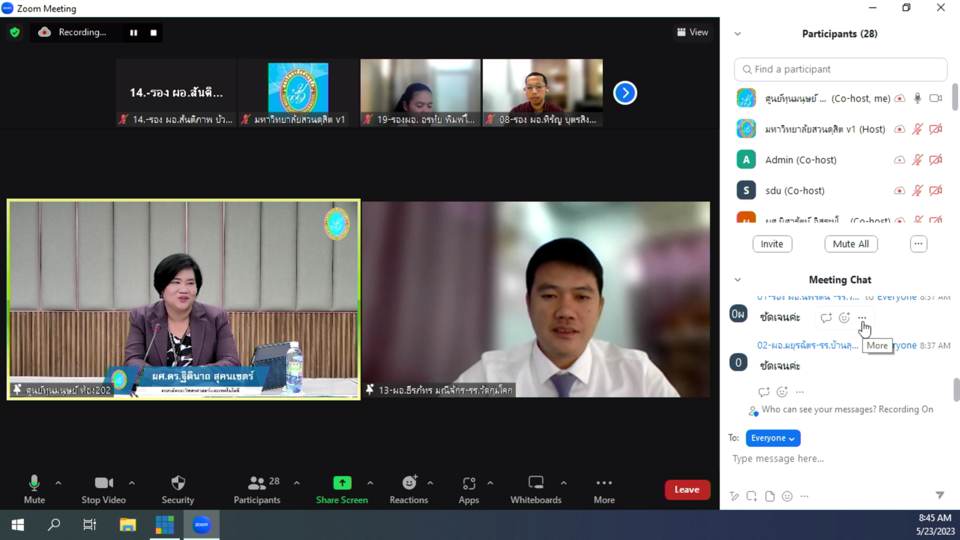The image size is (960, 540).
Task: Open audio options arrow beside Mute
Action: click(58, 483)
